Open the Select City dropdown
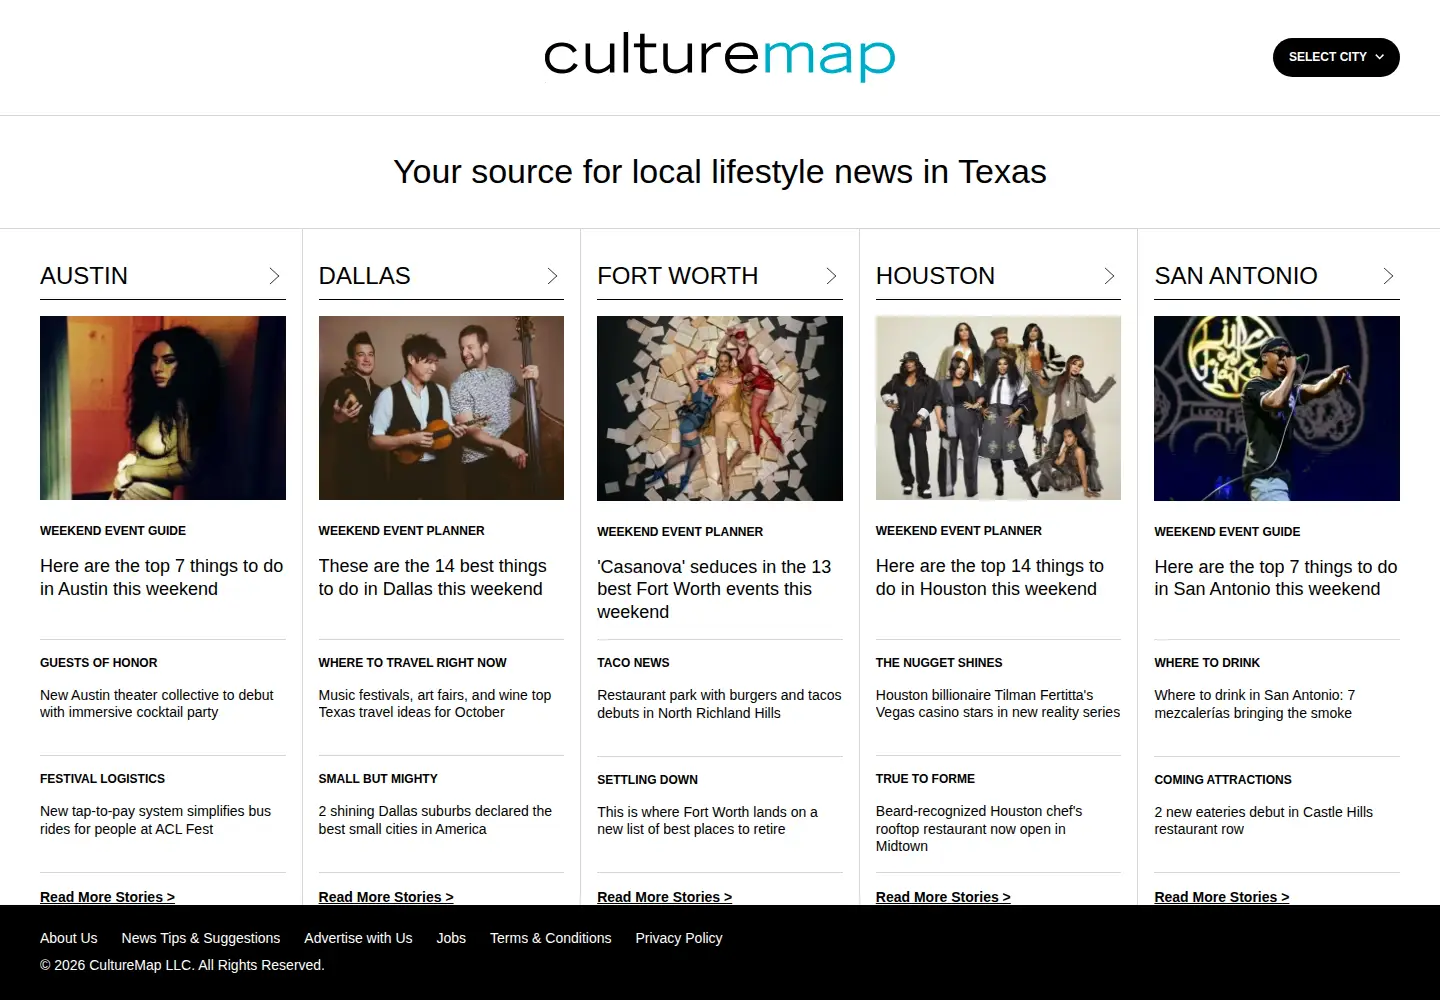 [x=1336, y=57]
